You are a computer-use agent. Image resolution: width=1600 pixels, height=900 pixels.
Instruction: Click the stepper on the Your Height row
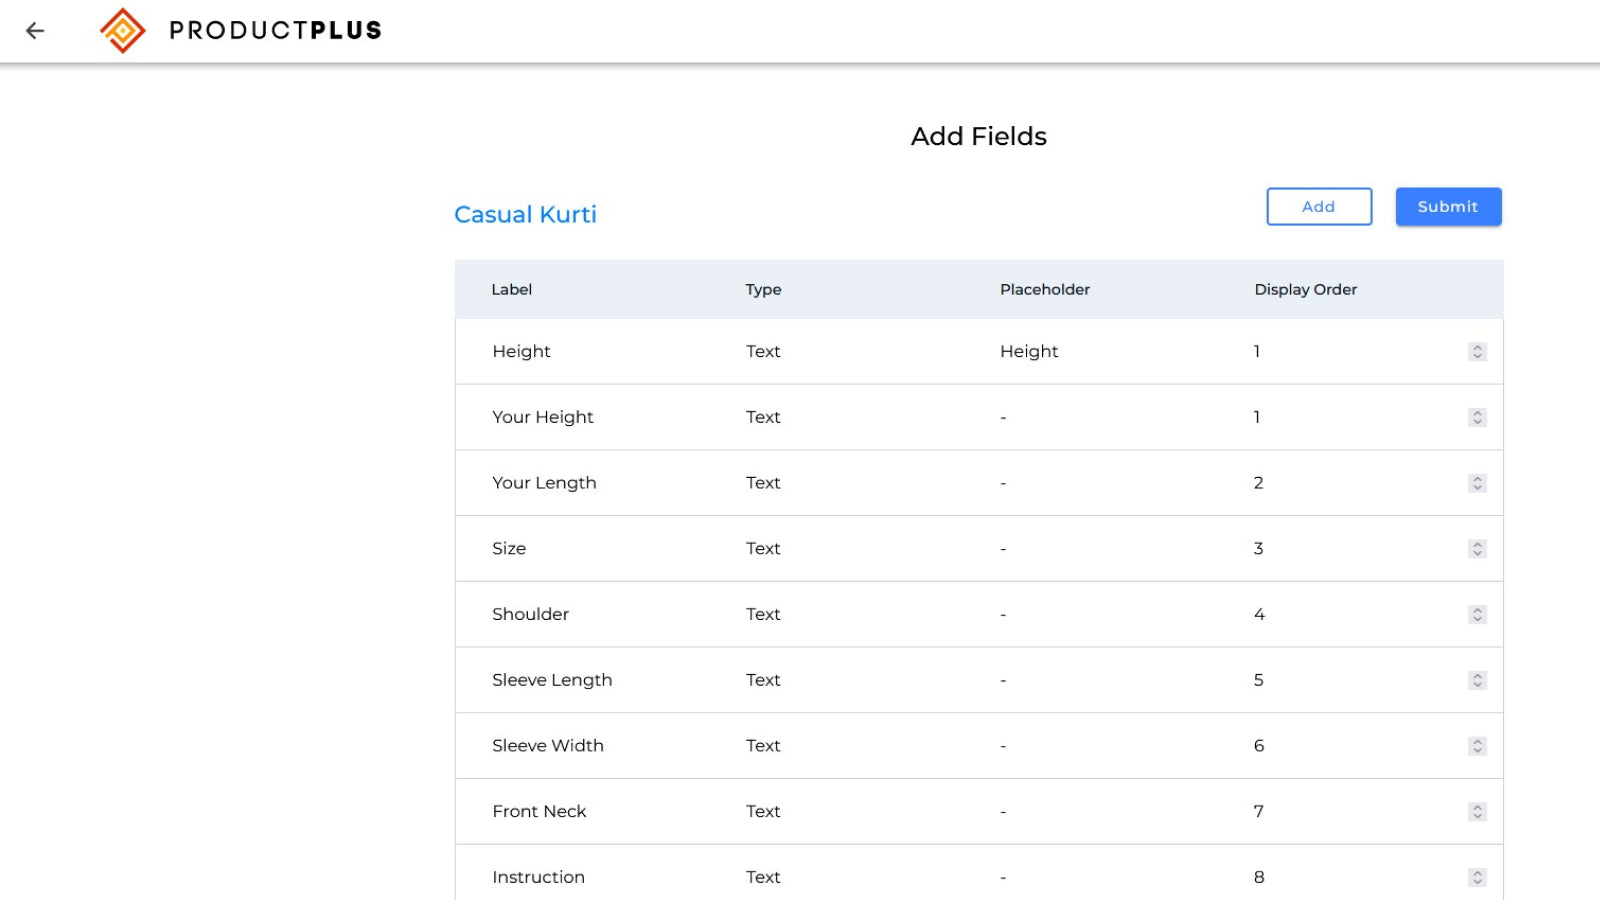pyautogui.click(x=1476, y=417)
